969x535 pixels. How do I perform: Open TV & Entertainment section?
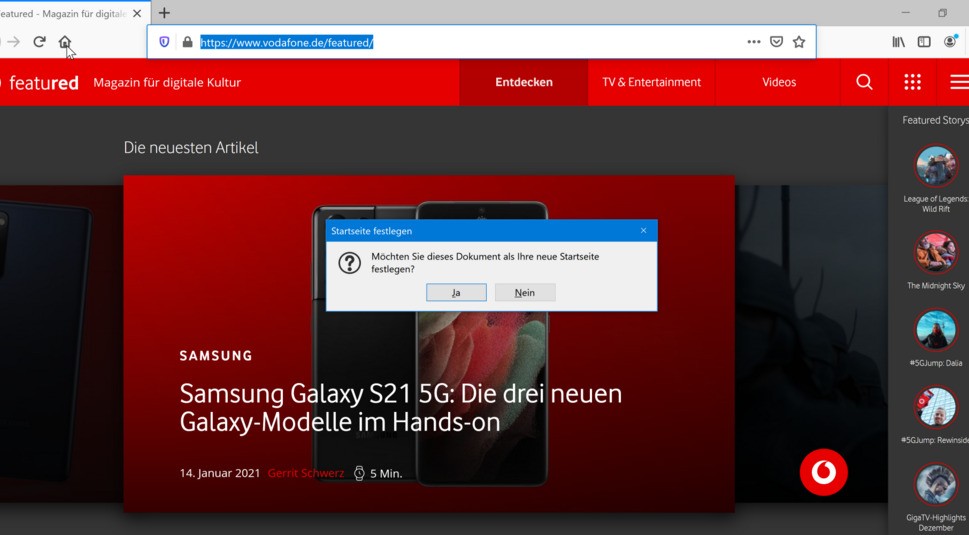pyautogui.click(x=651, y=82)
